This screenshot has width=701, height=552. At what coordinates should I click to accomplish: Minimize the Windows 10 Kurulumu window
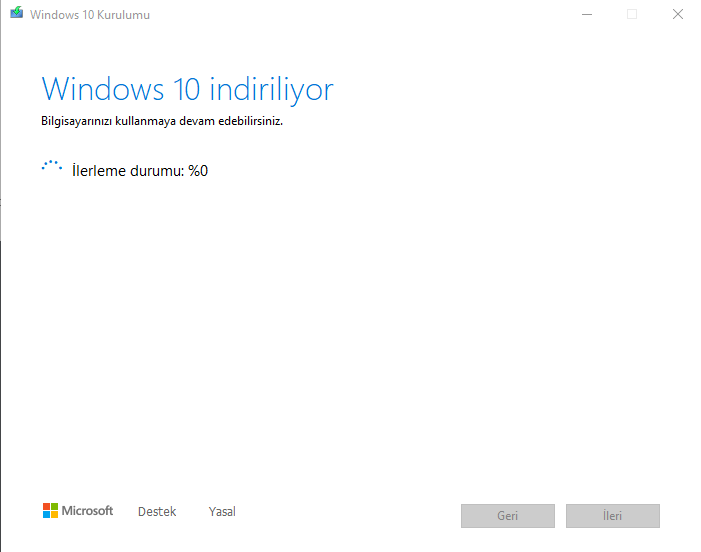587,14
